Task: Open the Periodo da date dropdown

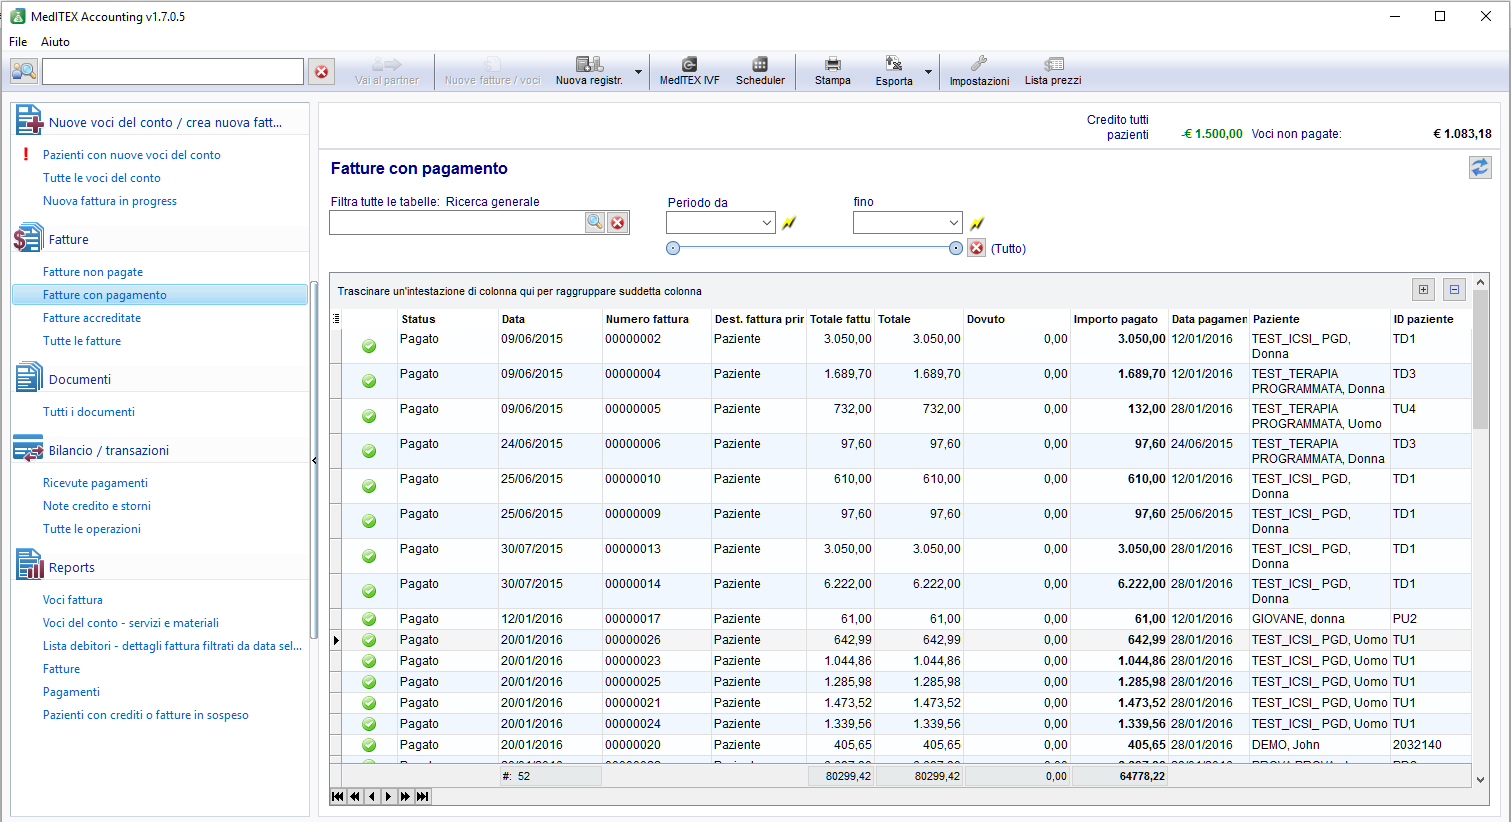Action: pos(767,223)
